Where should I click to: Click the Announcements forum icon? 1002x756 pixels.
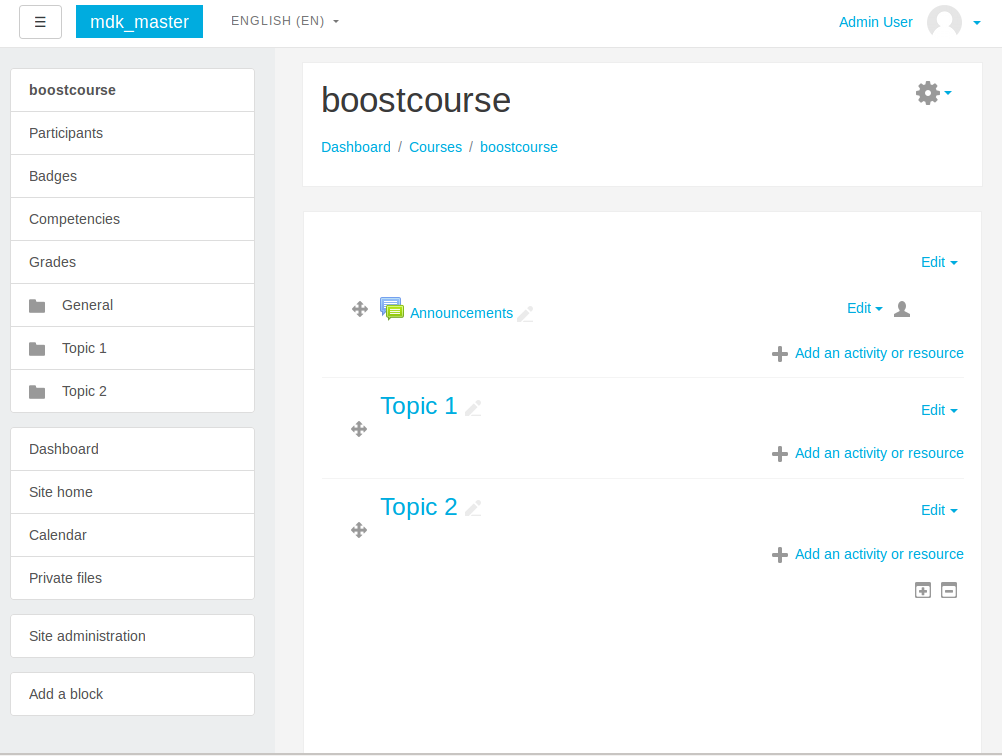click(x=392, y=309)
